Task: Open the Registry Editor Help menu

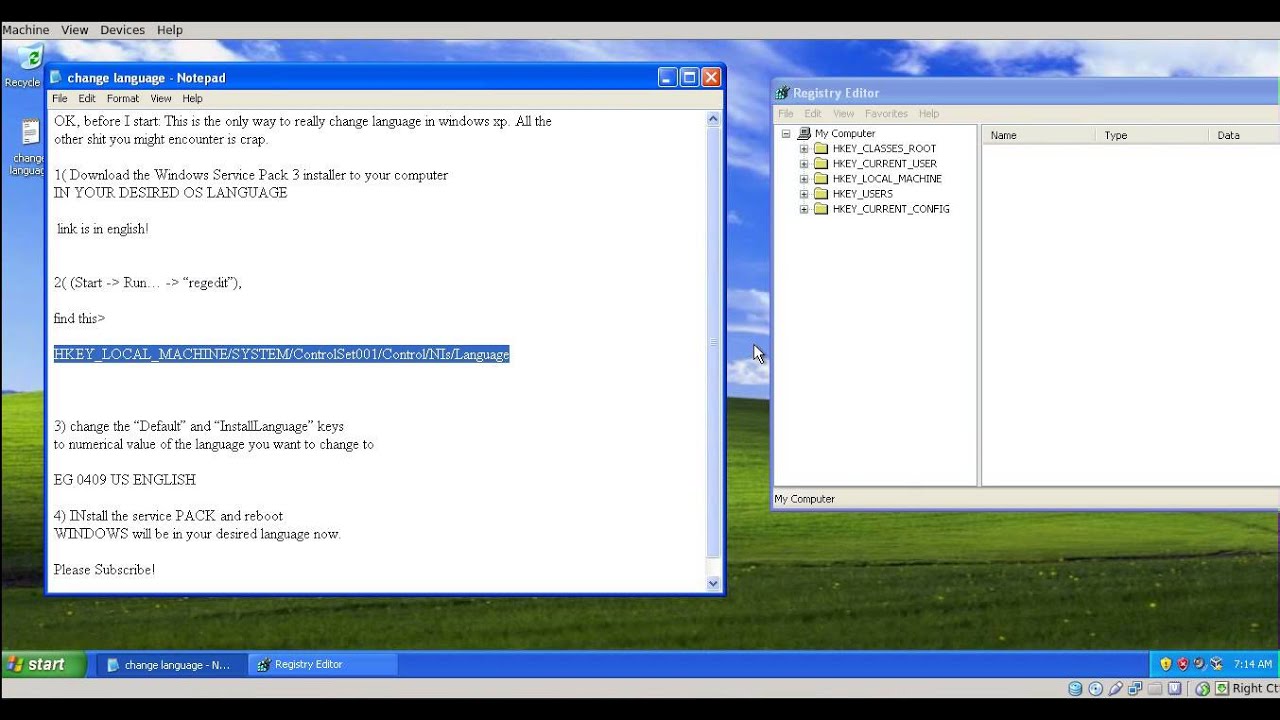Action: (x=929, y=113)
